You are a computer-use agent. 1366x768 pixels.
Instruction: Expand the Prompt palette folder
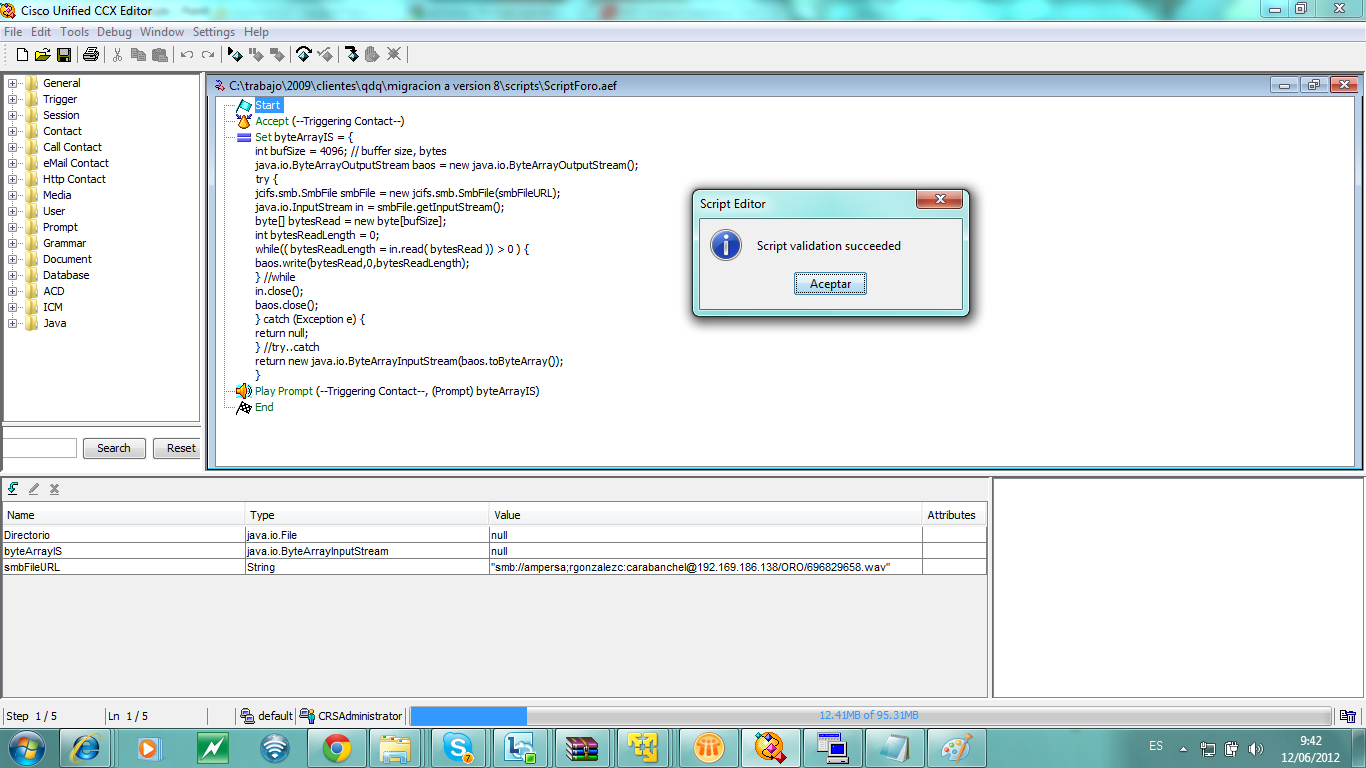pyautogui.click(x=12, y=227)
